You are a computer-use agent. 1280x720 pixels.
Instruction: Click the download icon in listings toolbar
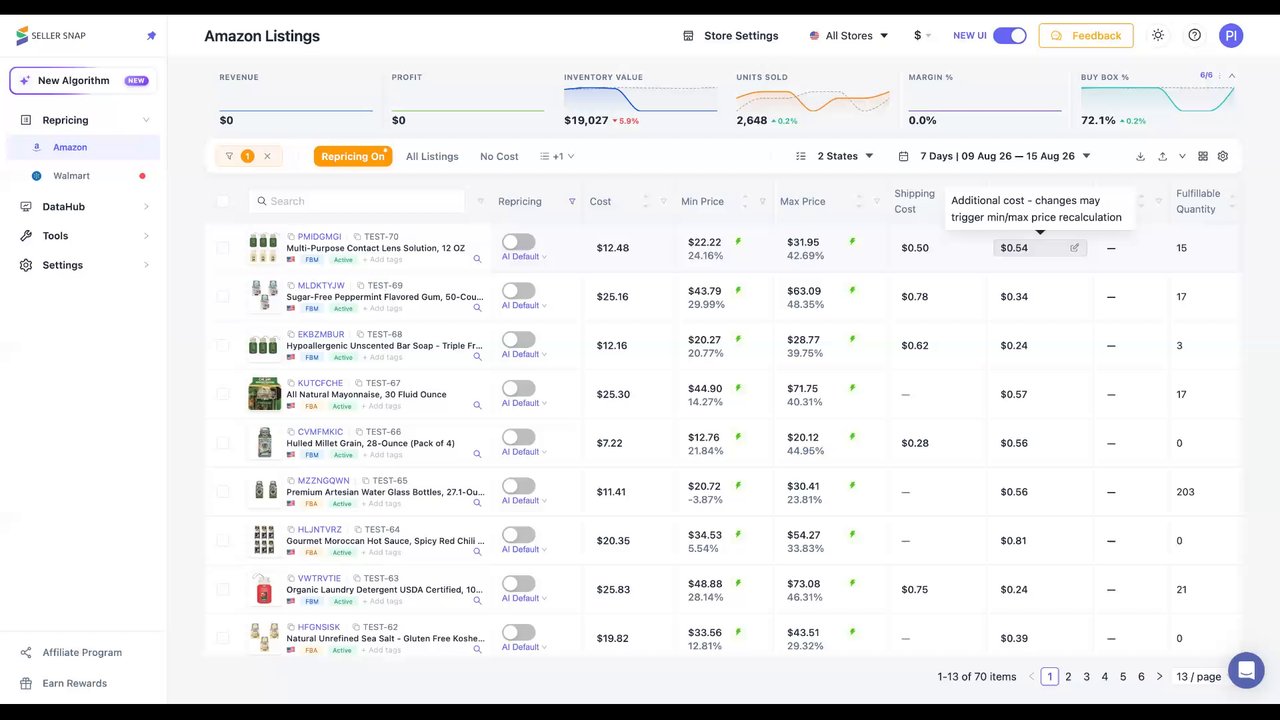(1141, 156)
